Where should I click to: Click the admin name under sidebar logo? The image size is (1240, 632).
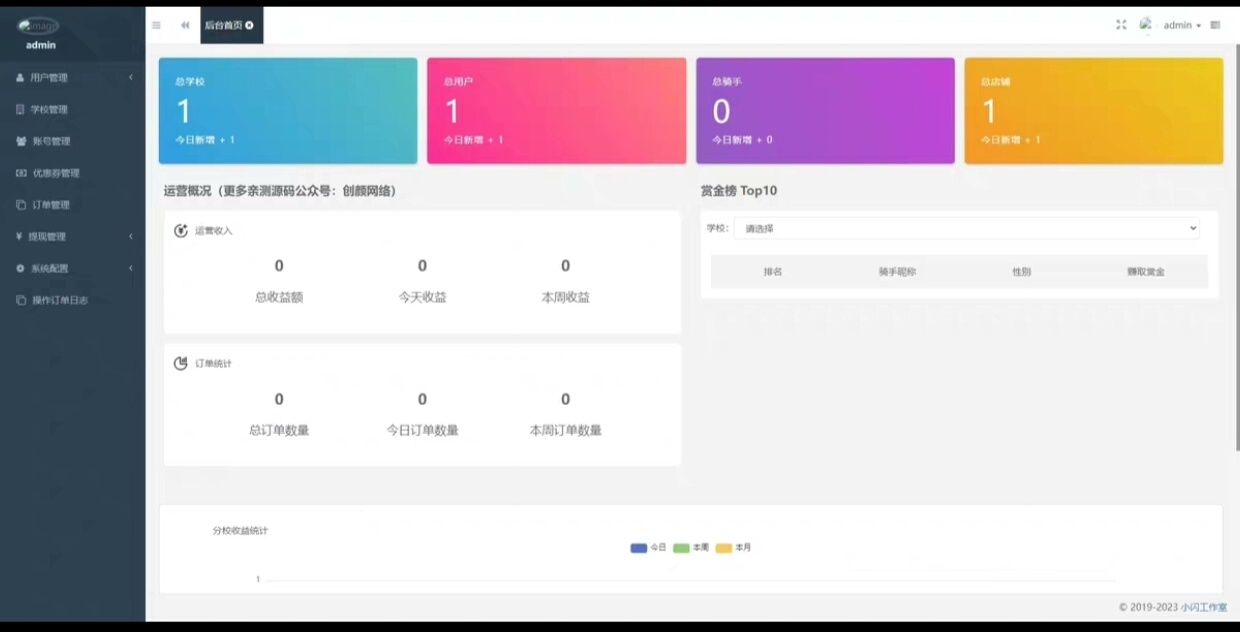41,45
